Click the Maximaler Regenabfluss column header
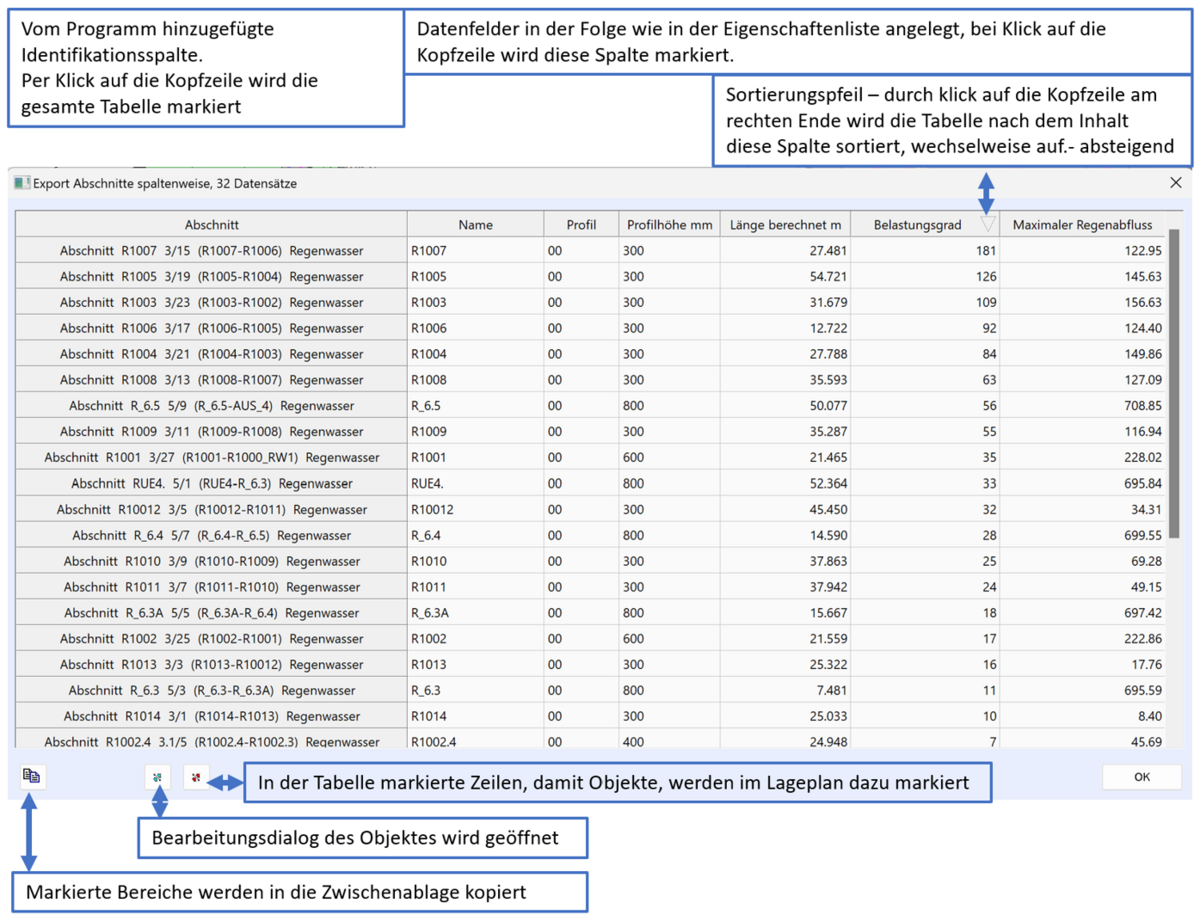Screen dimensions: 1200x915 click(x=1085, y=224)
